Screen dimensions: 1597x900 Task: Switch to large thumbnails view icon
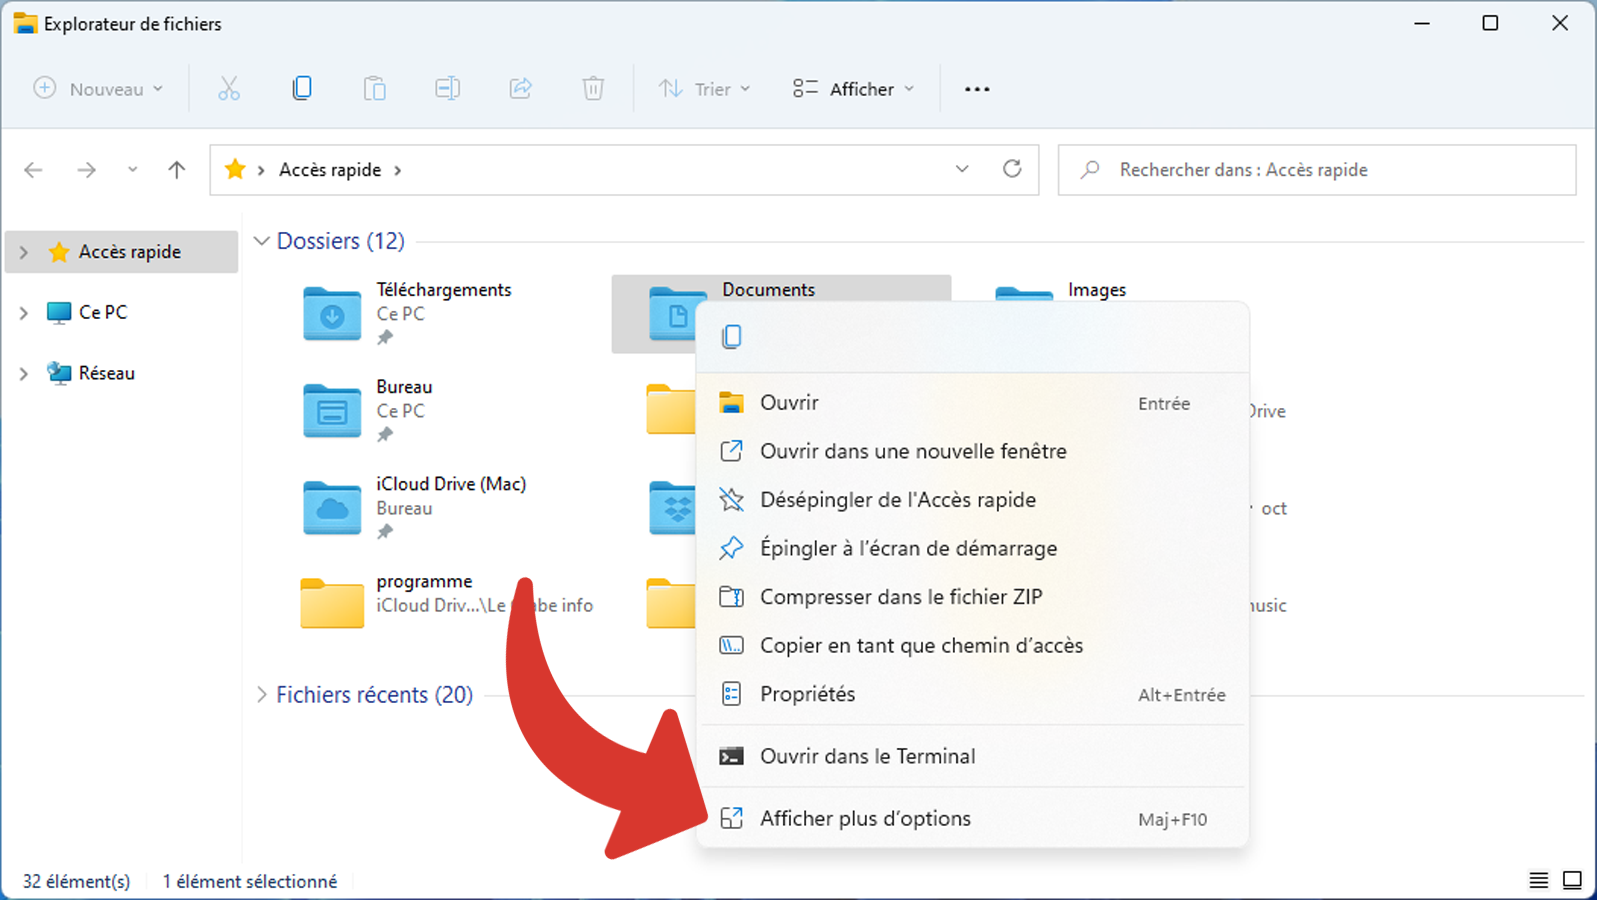(x=1572, y=880)
